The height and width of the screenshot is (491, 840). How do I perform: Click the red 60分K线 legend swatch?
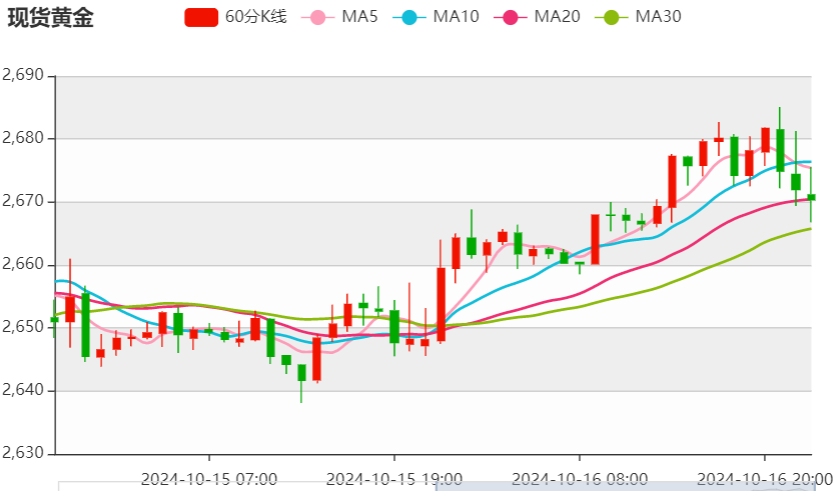coord(201,18)
